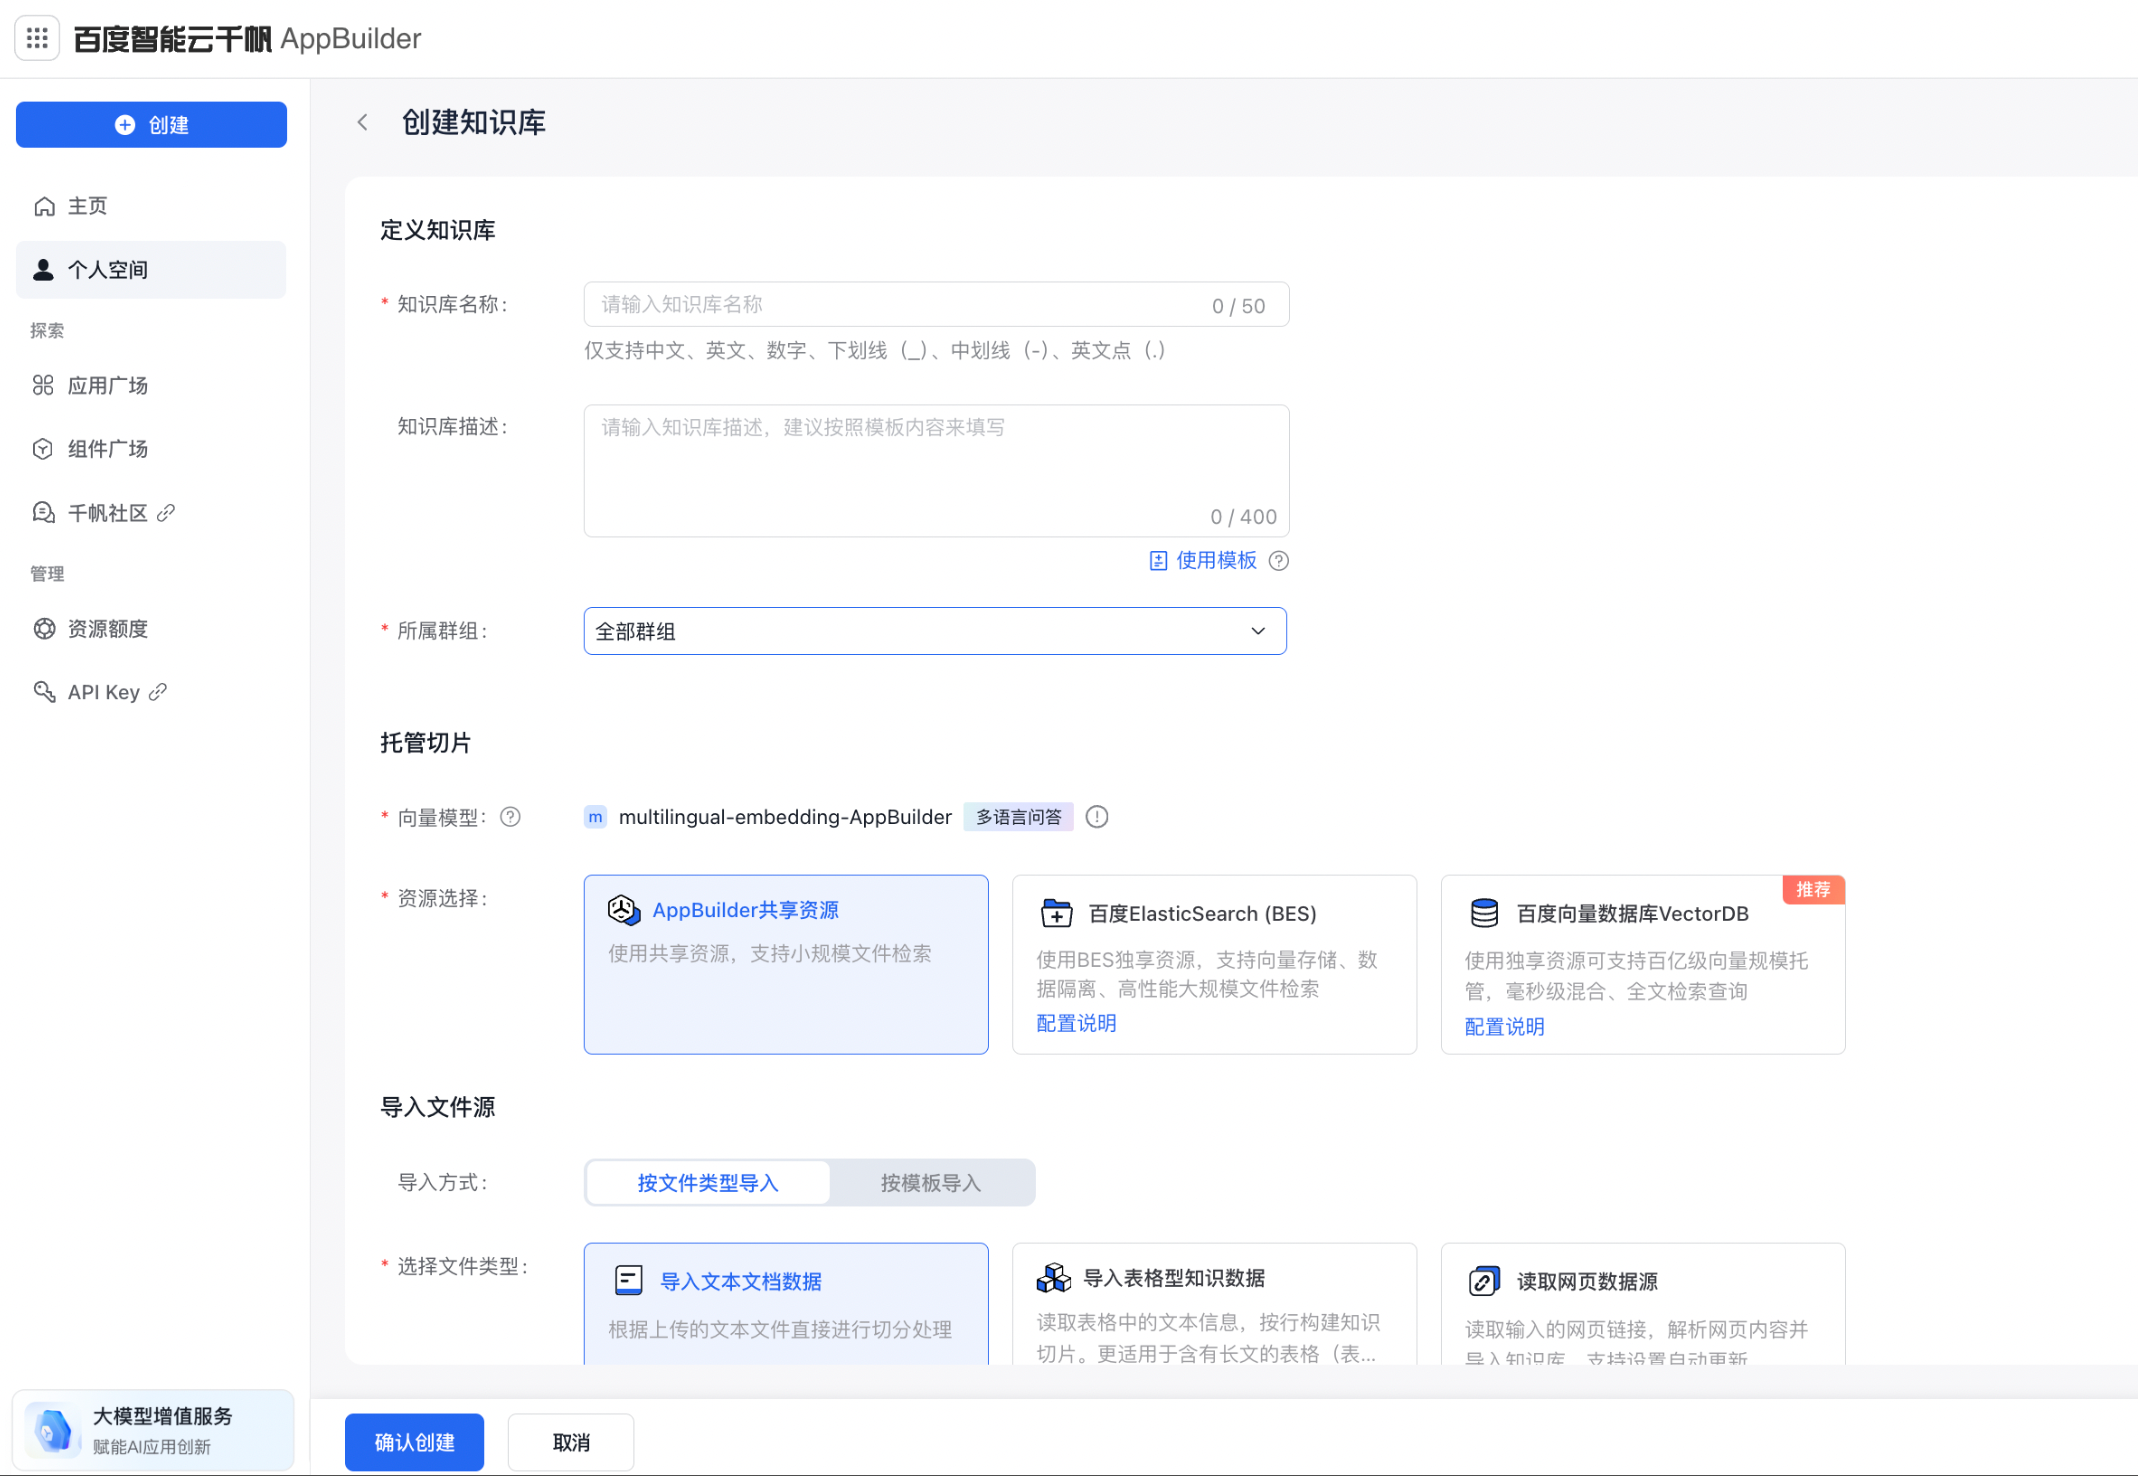Click the VectorDB database icon
The image size is (2138, 1476).
click(x=1485, y=913)
